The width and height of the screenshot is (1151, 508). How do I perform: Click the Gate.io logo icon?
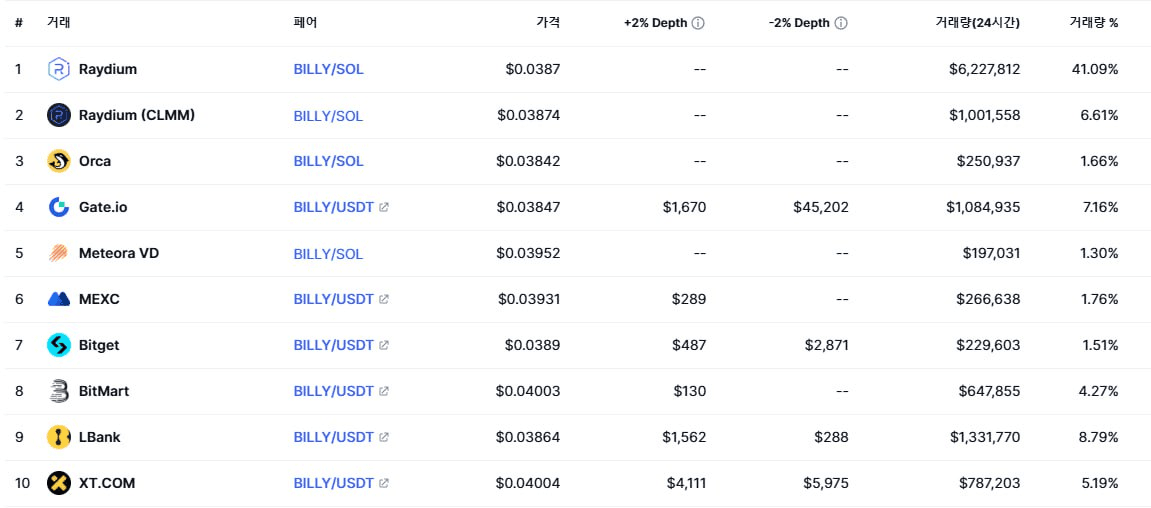[59, 207]
